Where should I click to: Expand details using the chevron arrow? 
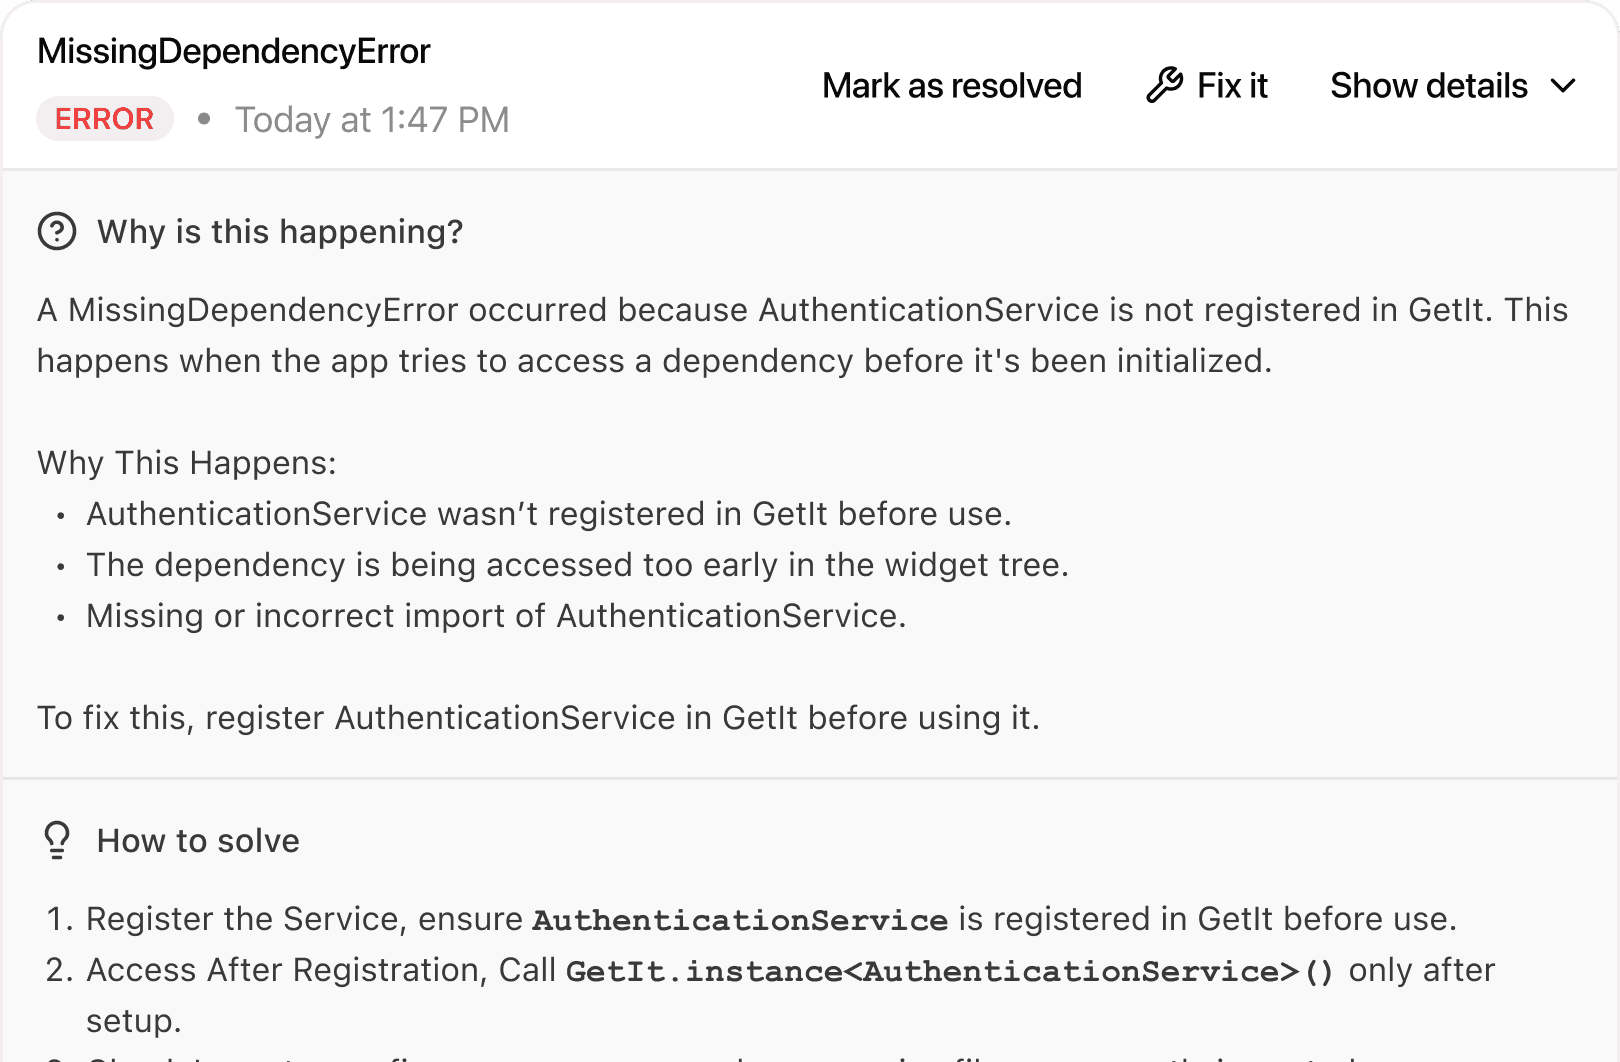1563,86
